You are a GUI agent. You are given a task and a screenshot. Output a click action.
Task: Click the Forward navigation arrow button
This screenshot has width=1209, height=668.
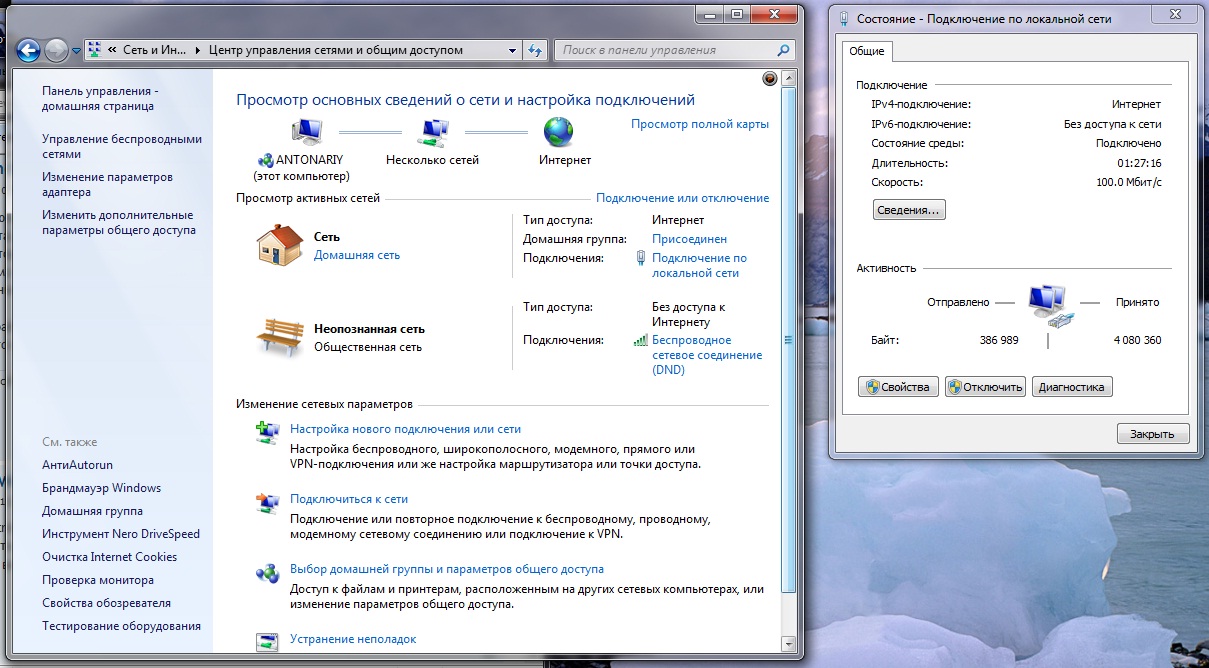click(x=57, y=49)
